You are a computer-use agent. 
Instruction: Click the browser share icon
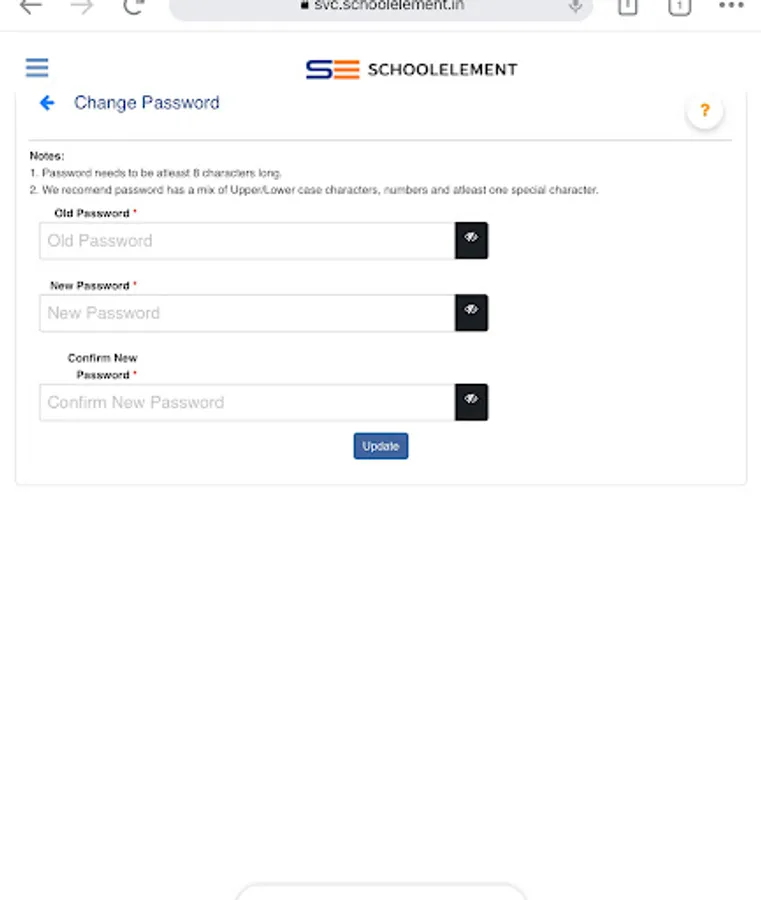coord(627,6)
